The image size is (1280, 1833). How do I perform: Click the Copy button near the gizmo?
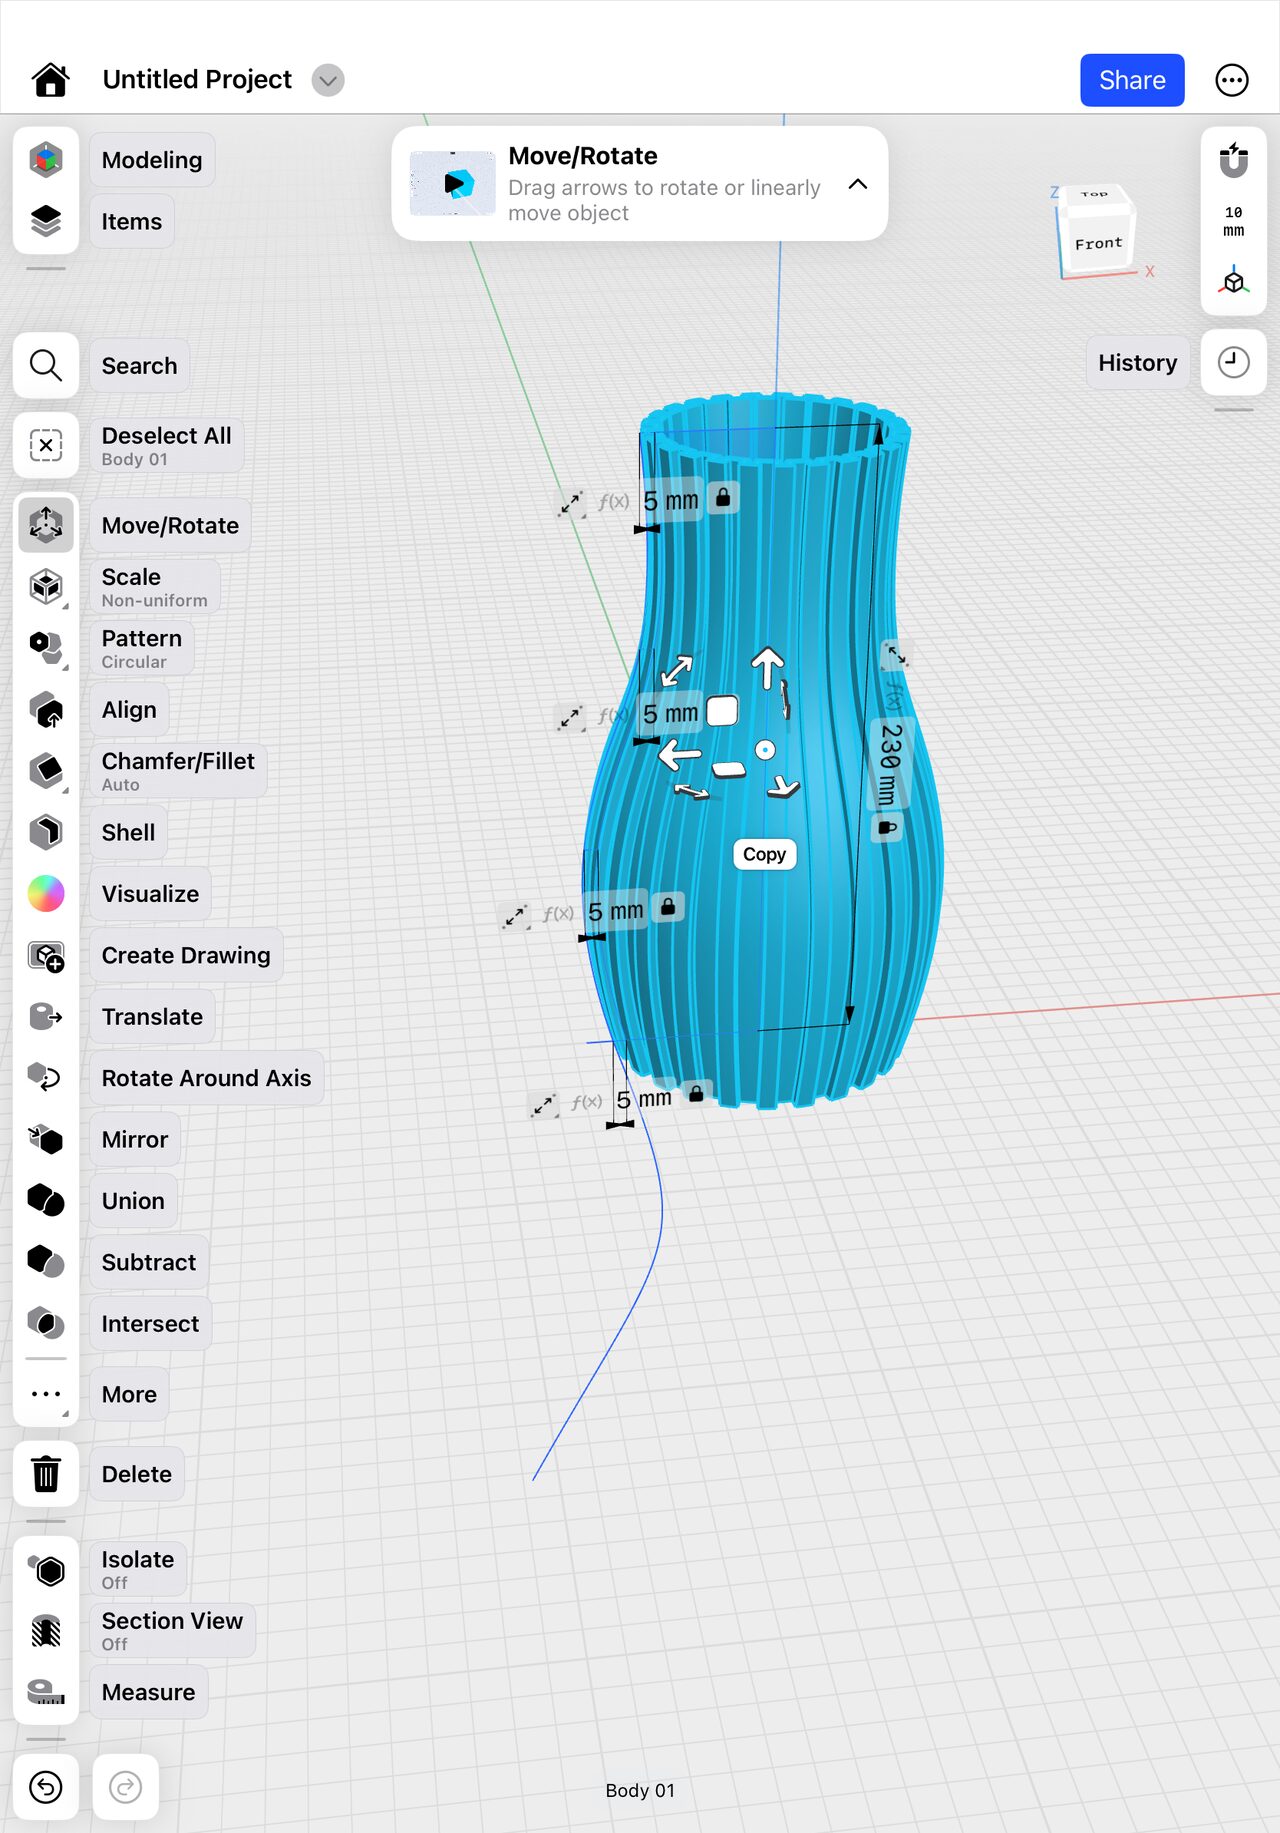(x=764, y=854)
